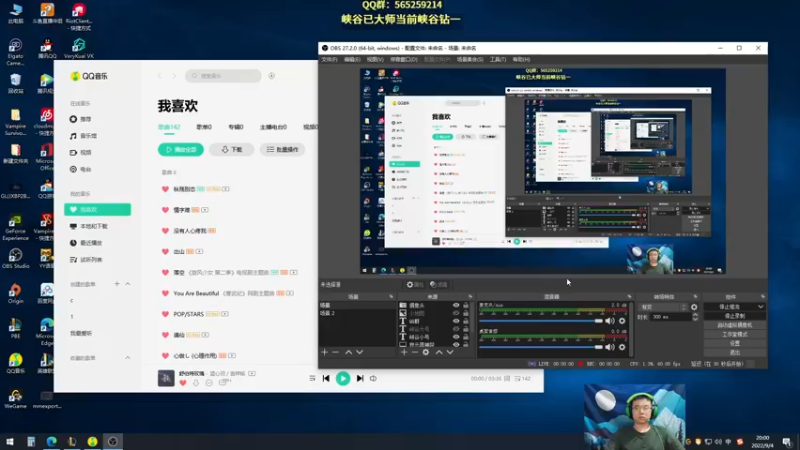The height and width of the screenshot is (450, 800).
Task: Collapse the created playlists section
Action: tap(128, 284)
